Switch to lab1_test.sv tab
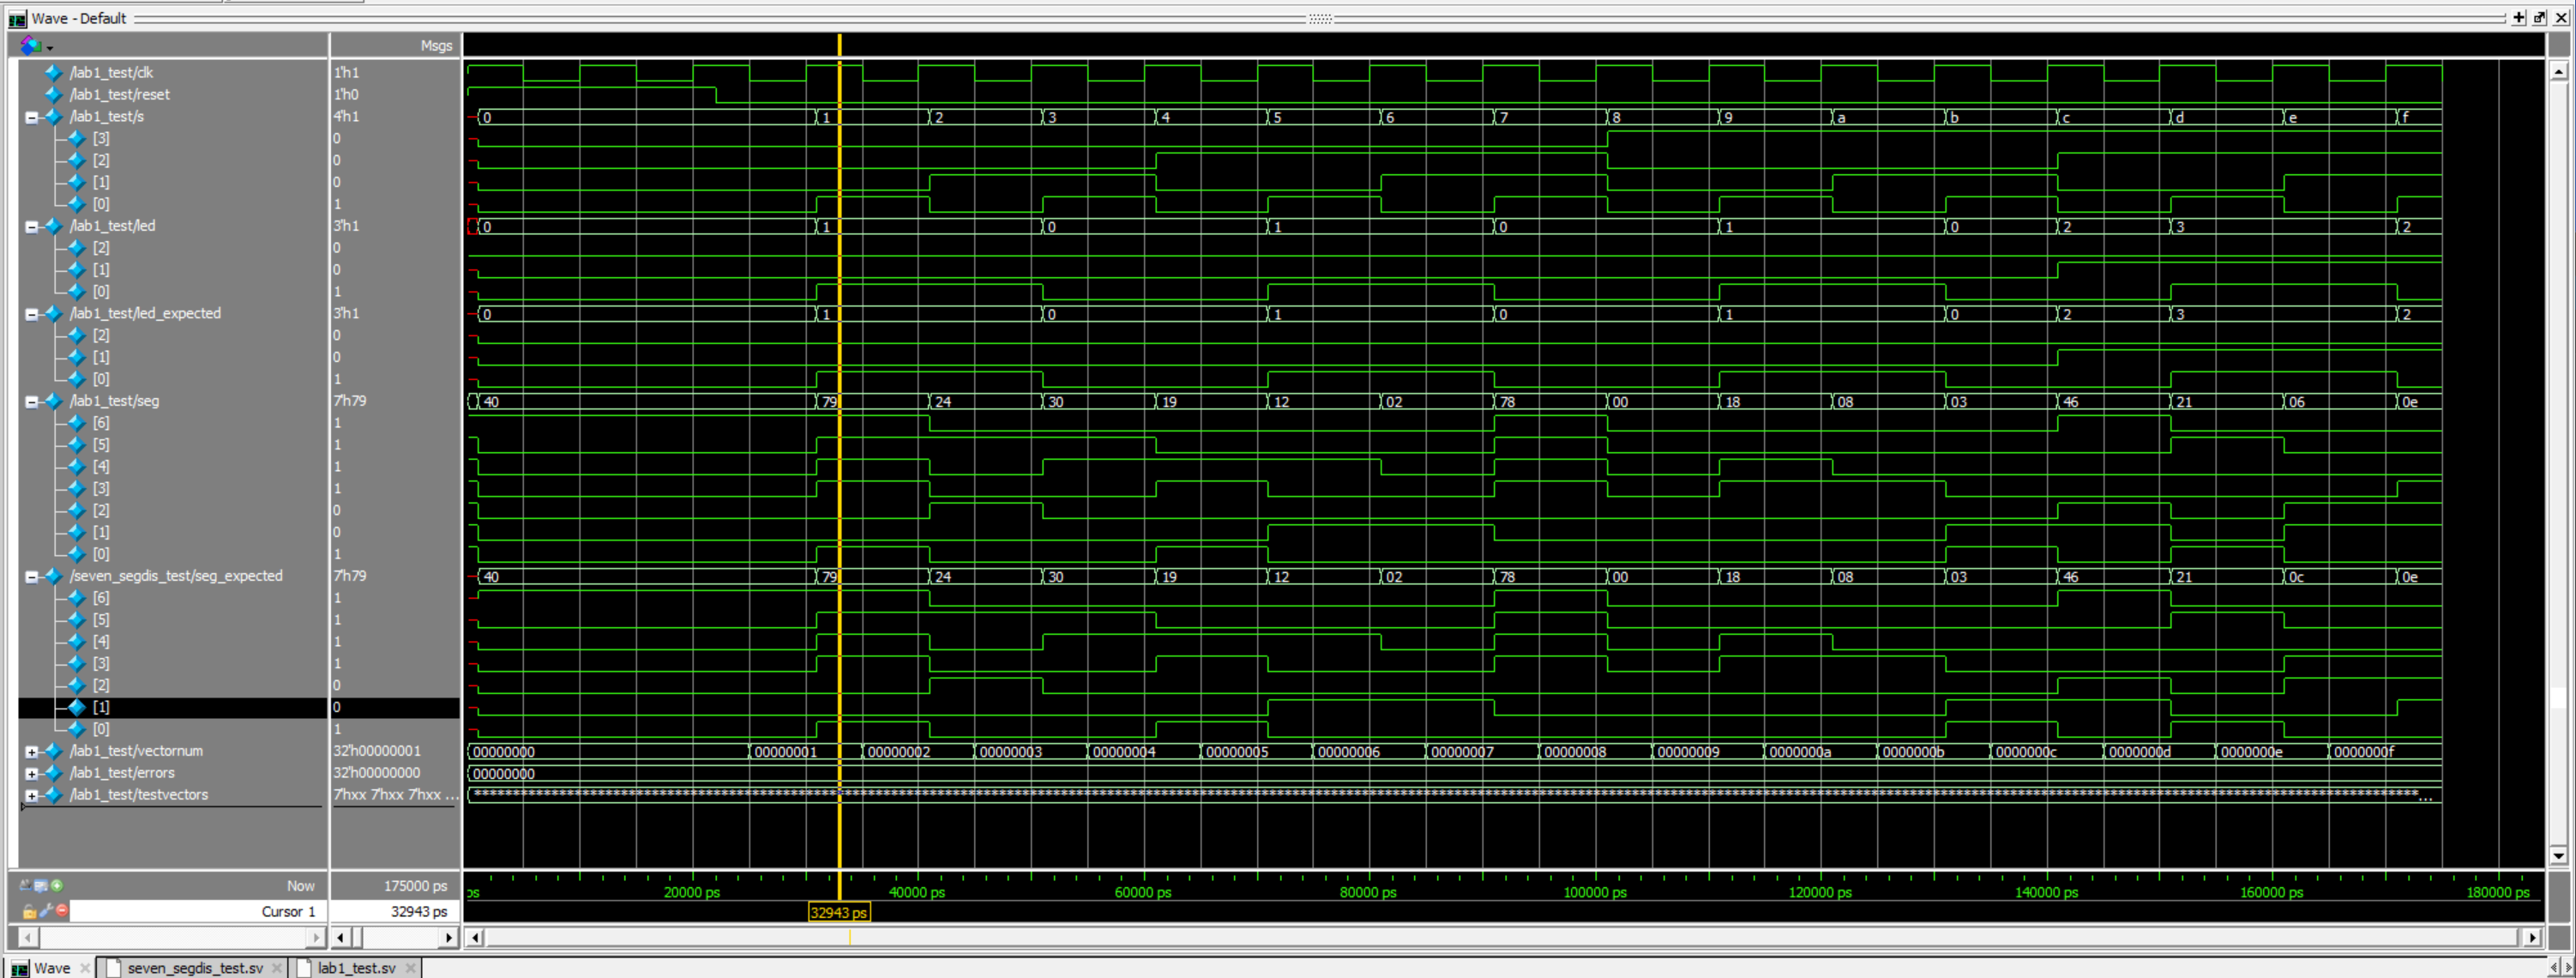This screenshot has width=2576, height=978. click(356, 967)
